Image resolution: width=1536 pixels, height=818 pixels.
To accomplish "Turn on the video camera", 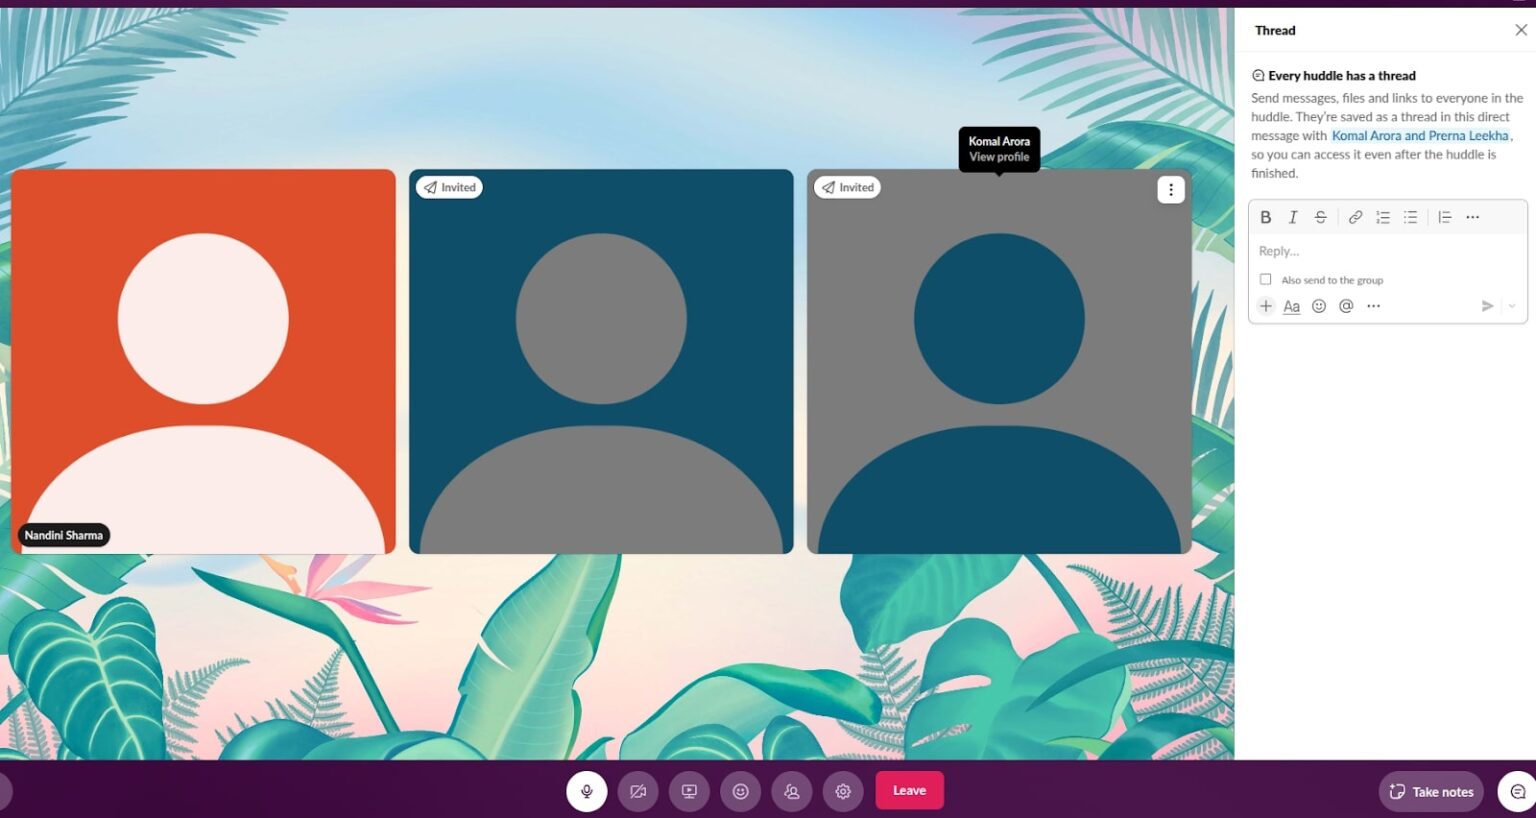I will [x=638, y=791].
